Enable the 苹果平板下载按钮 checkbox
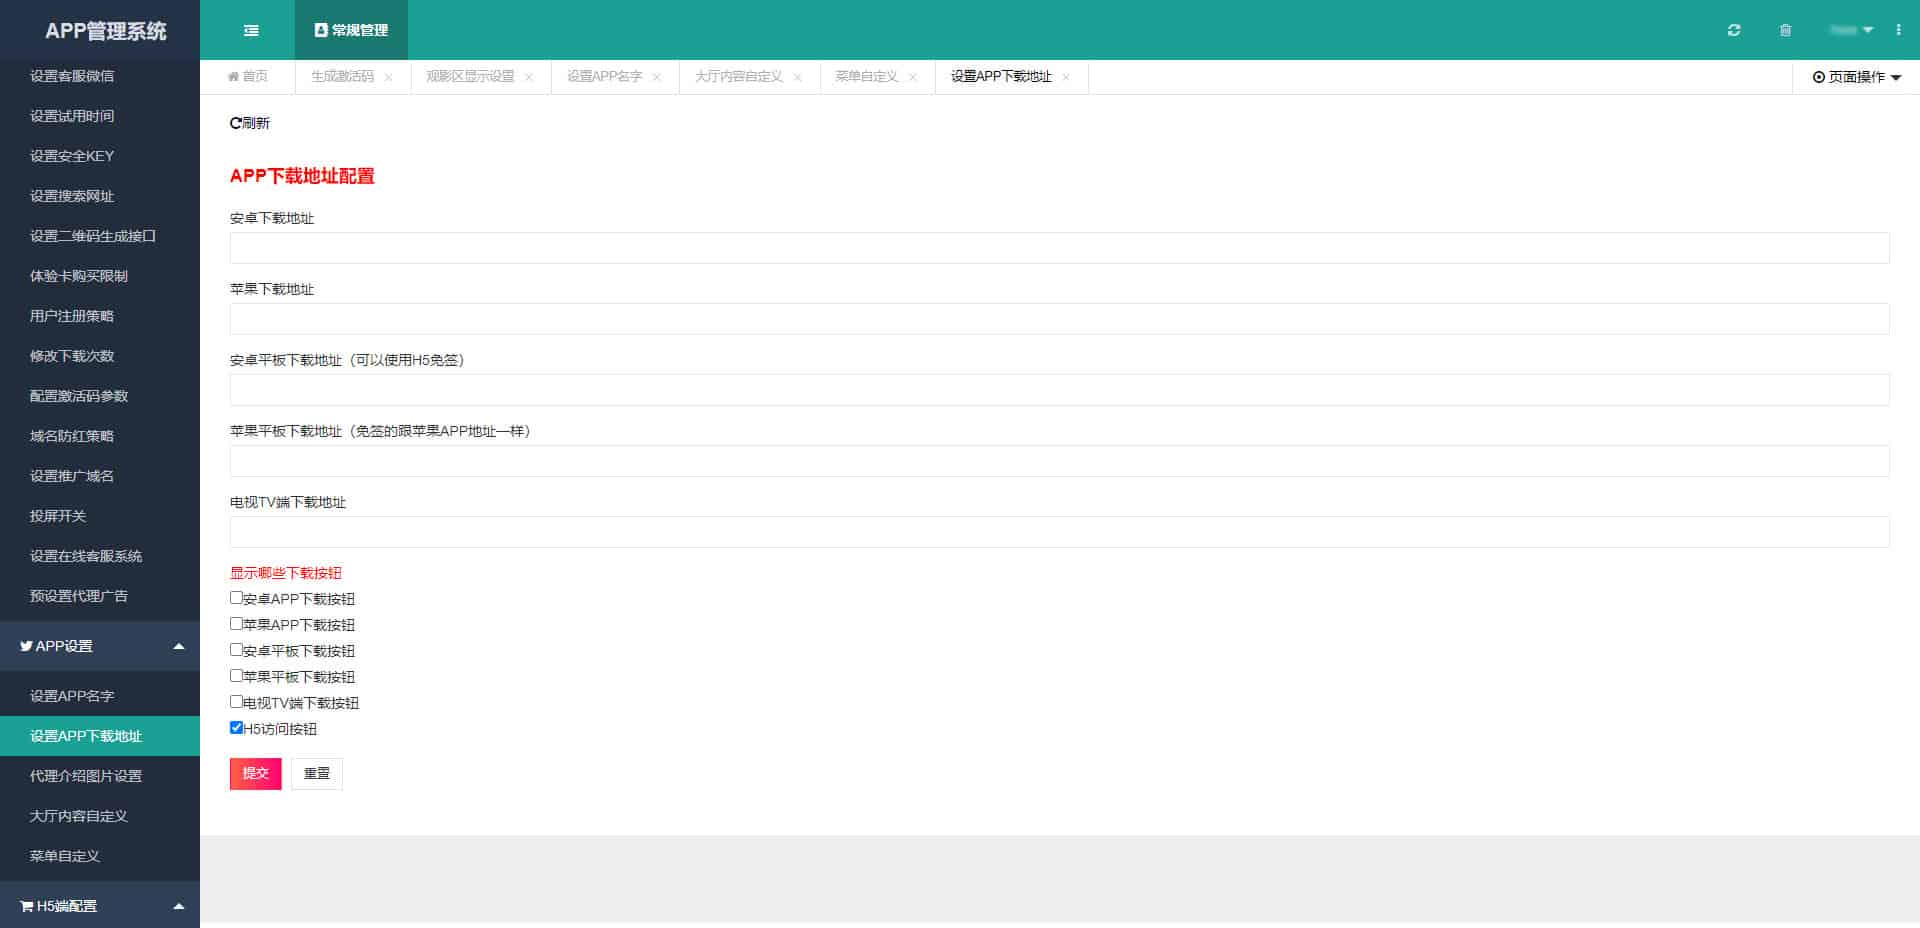The width and height of the screenshot is (1920, 928). point(236,676)
